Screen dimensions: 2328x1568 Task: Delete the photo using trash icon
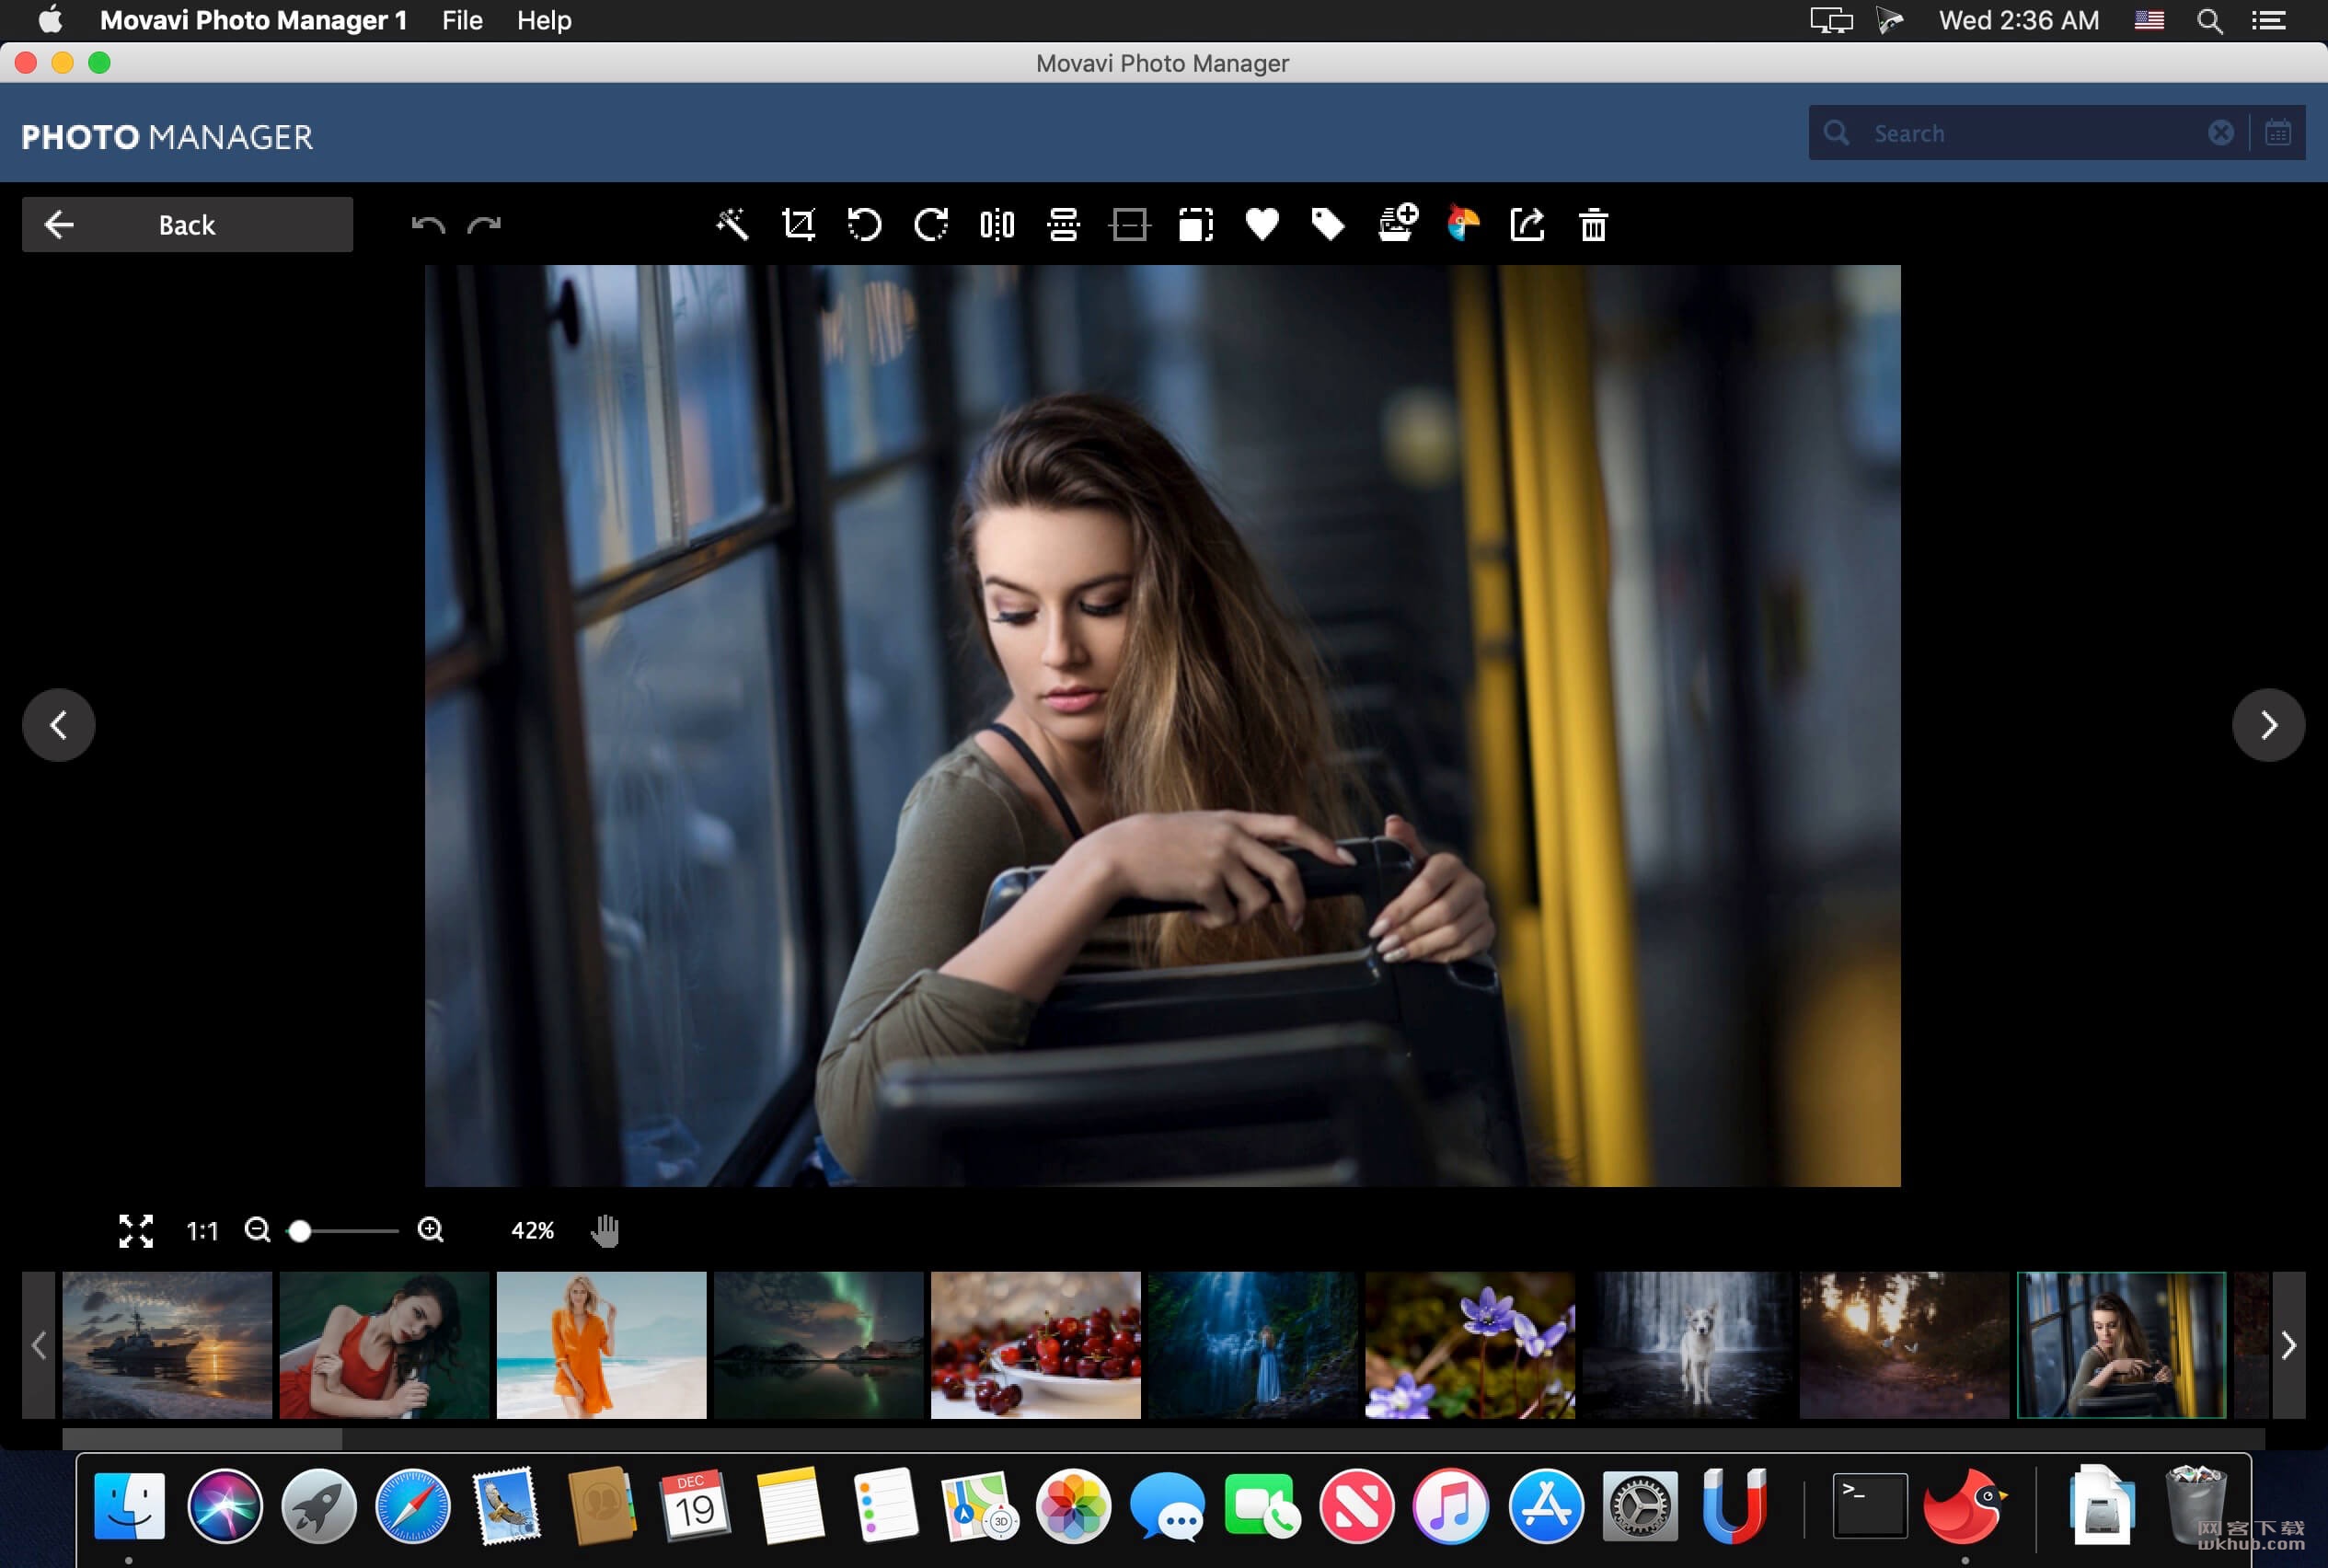[x=1593, y=224]
